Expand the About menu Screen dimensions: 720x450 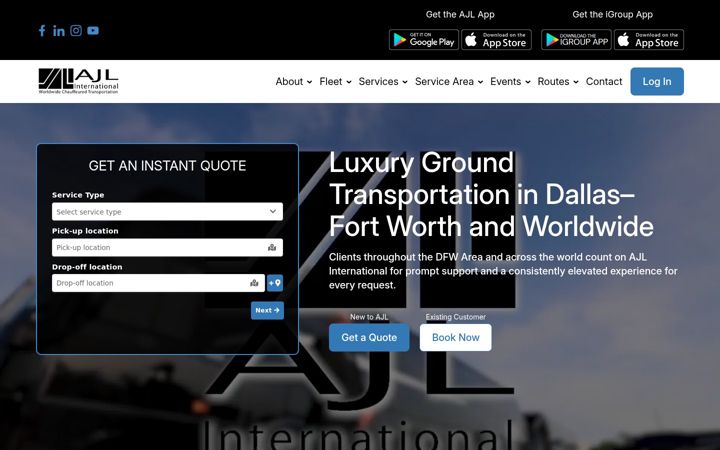[x=294, y=82]
